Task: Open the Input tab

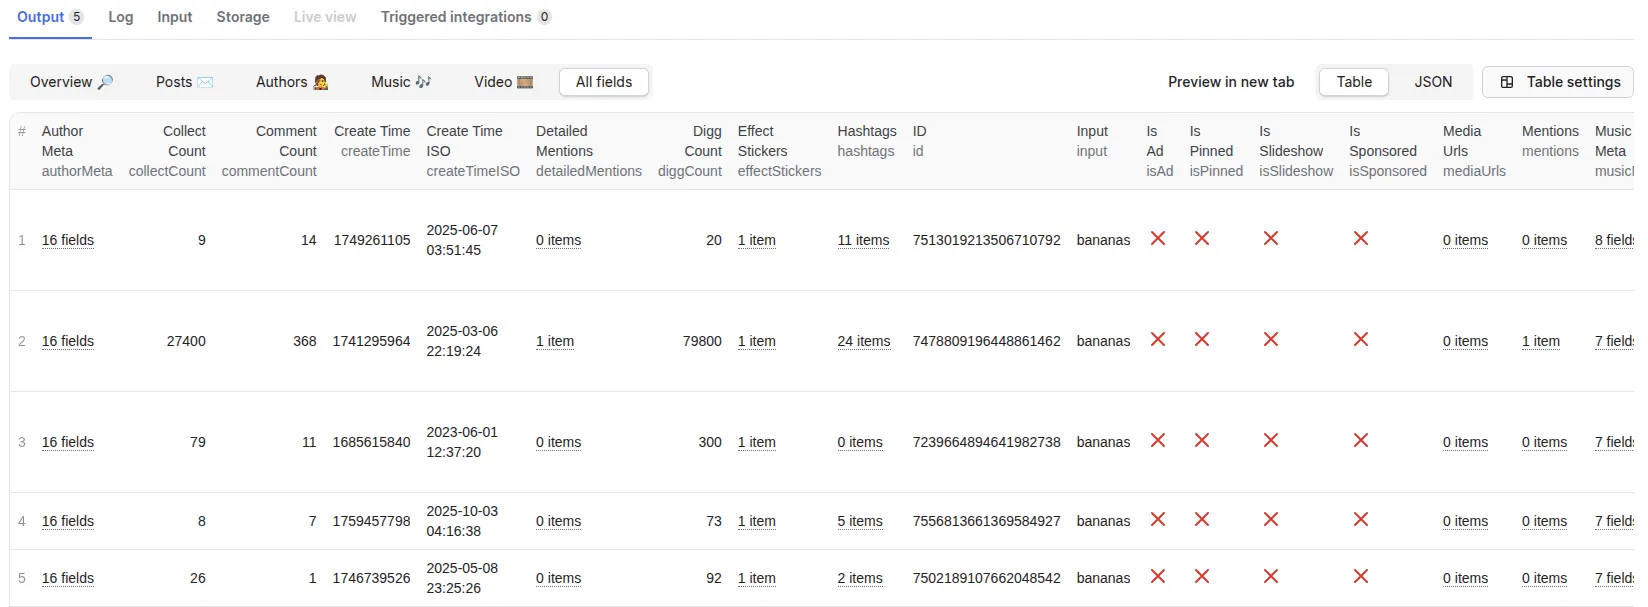Action: click(175, 17)
